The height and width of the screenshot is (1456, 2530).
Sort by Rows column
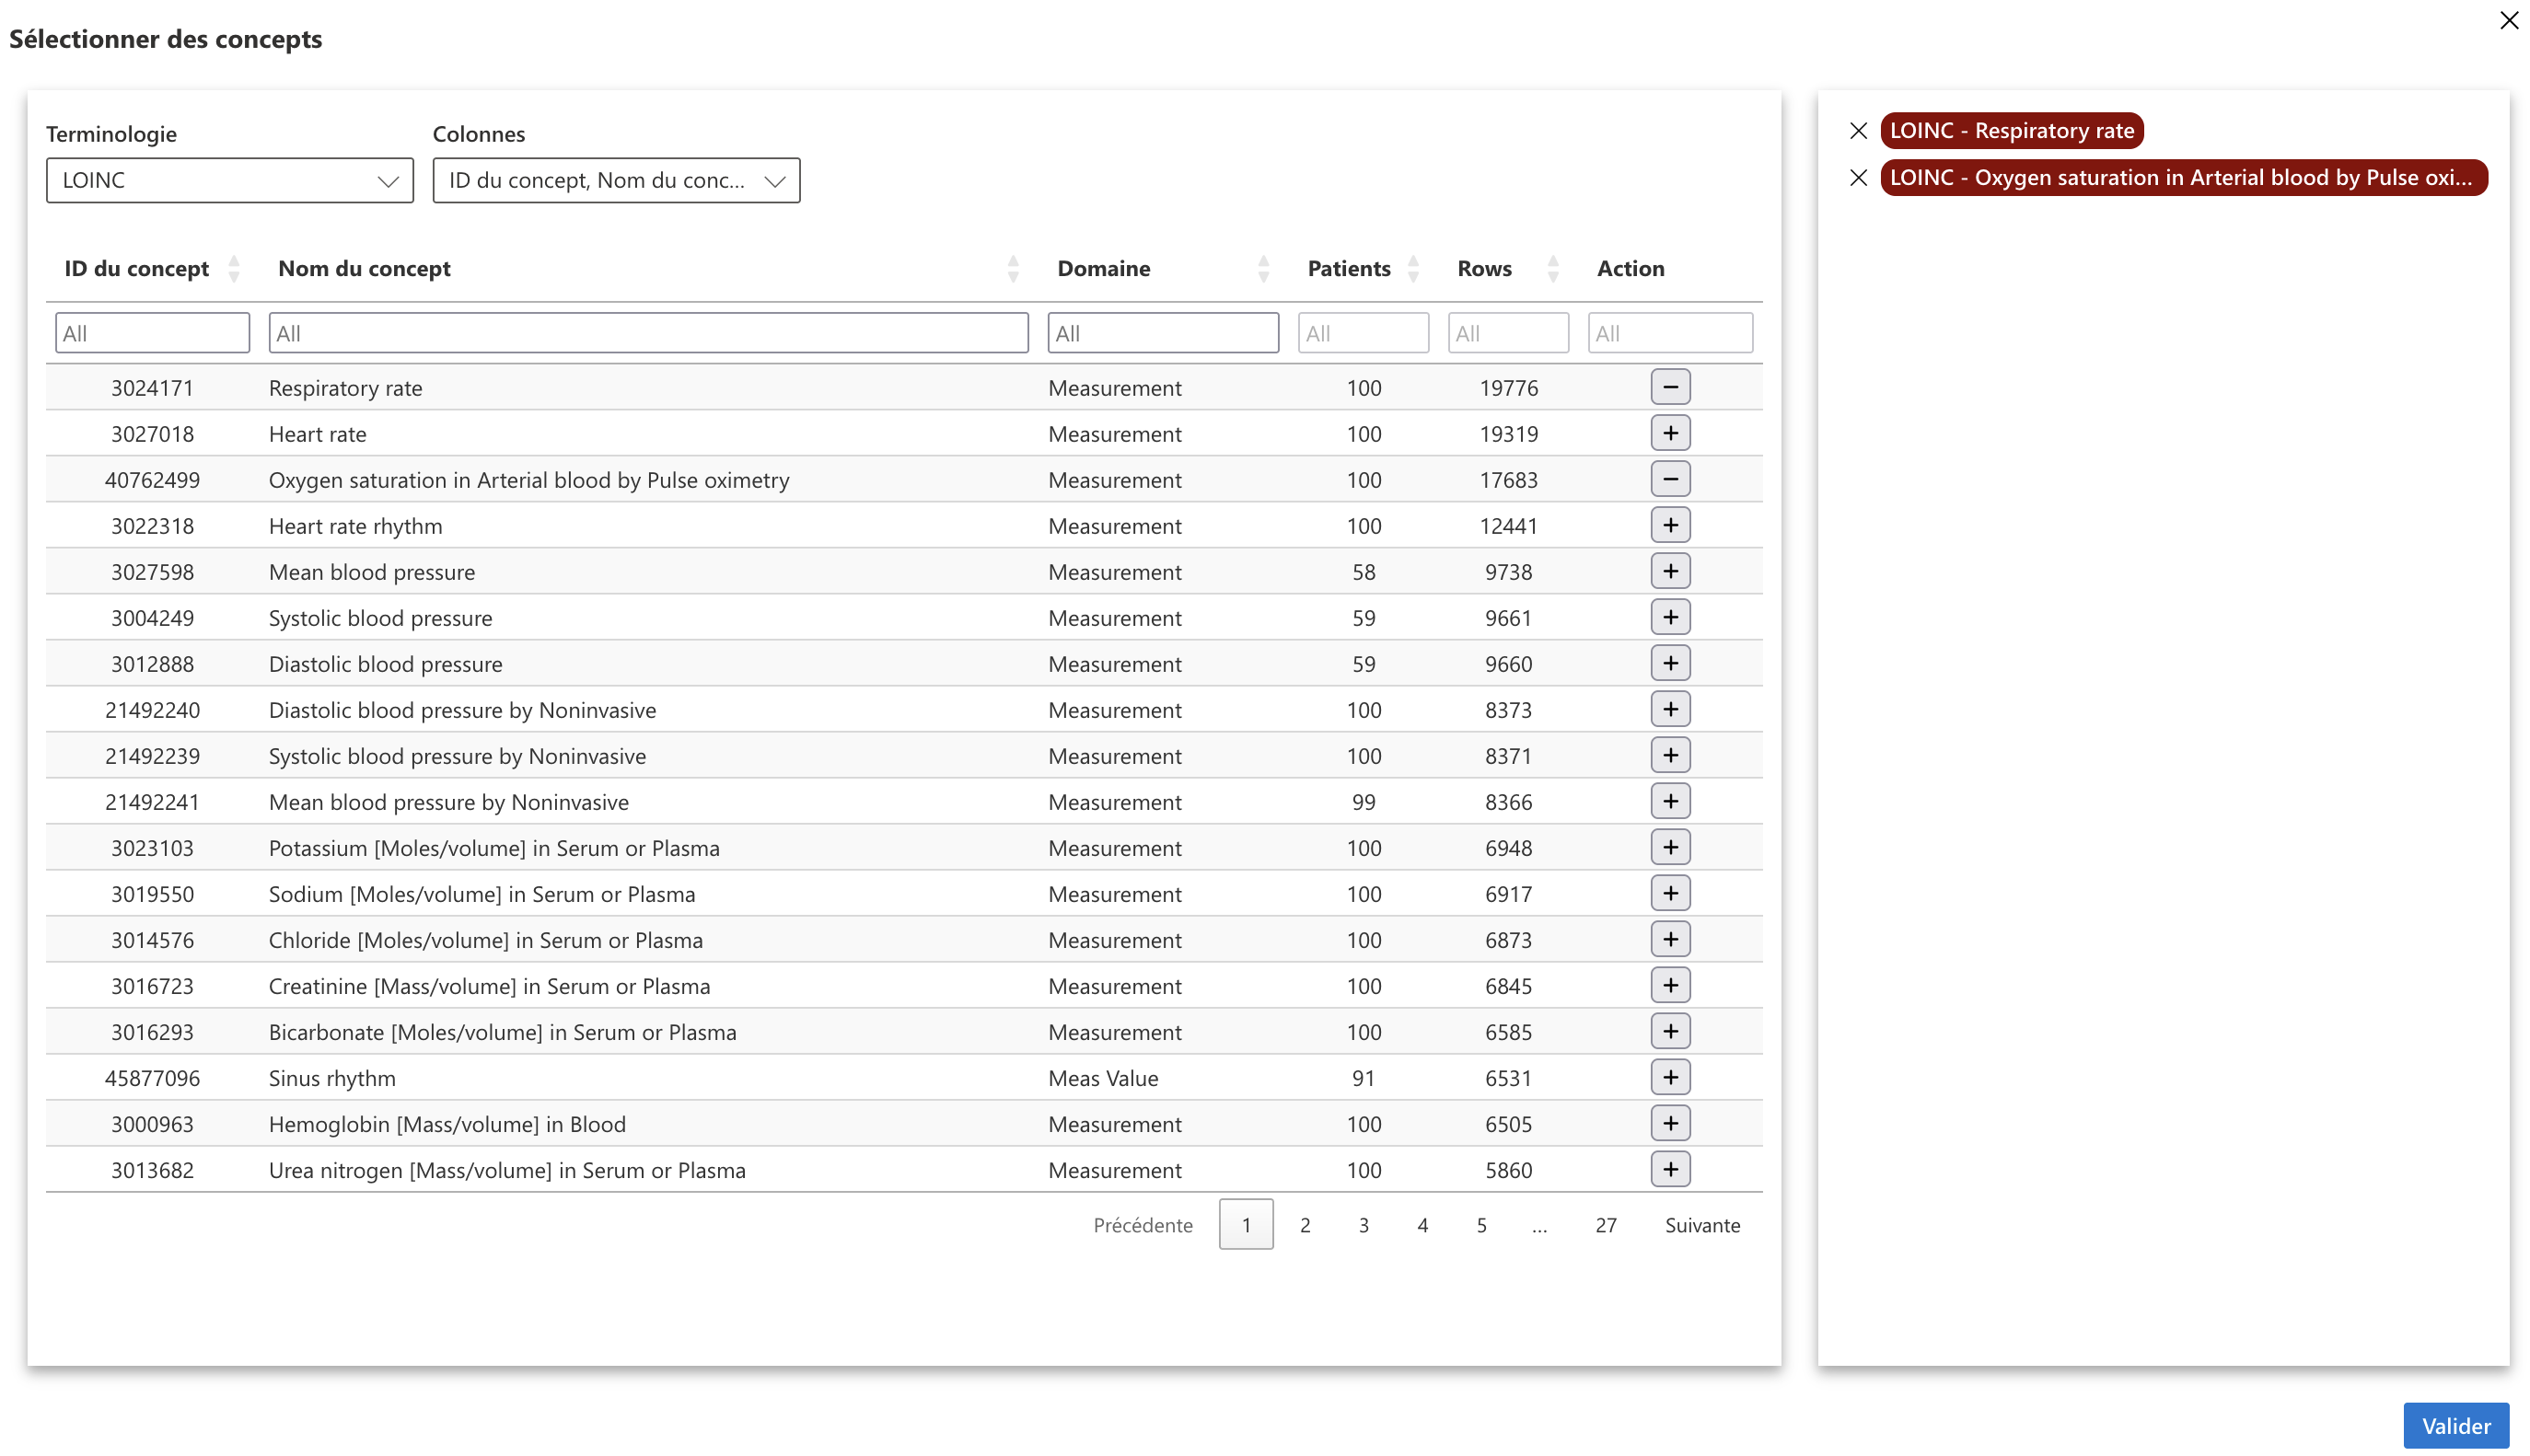point(1552,268)
